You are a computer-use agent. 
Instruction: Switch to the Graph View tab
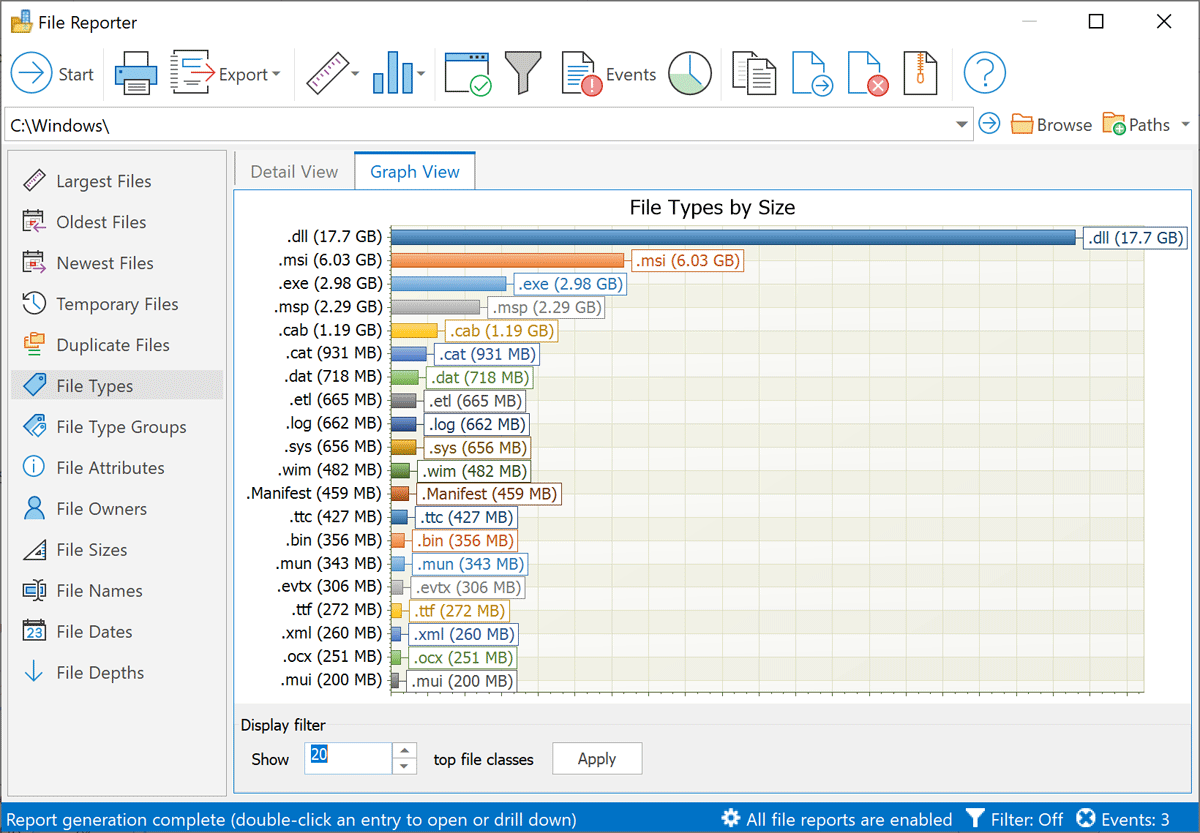(x=415, y=171)
